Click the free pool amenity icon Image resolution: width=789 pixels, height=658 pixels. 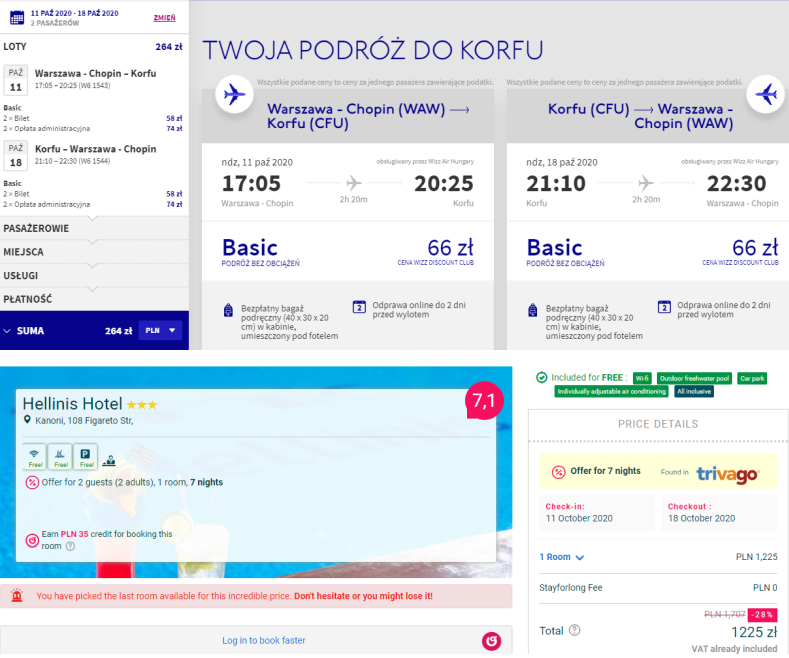click(x=60, y=457)
